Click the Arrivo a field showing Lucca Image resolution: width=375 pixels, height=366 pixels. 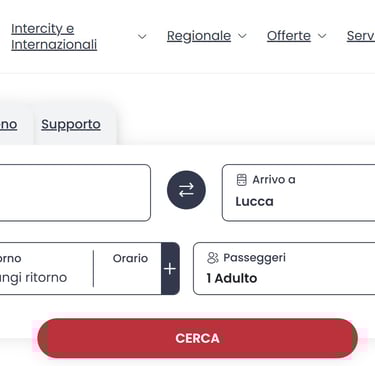[298, 193]
